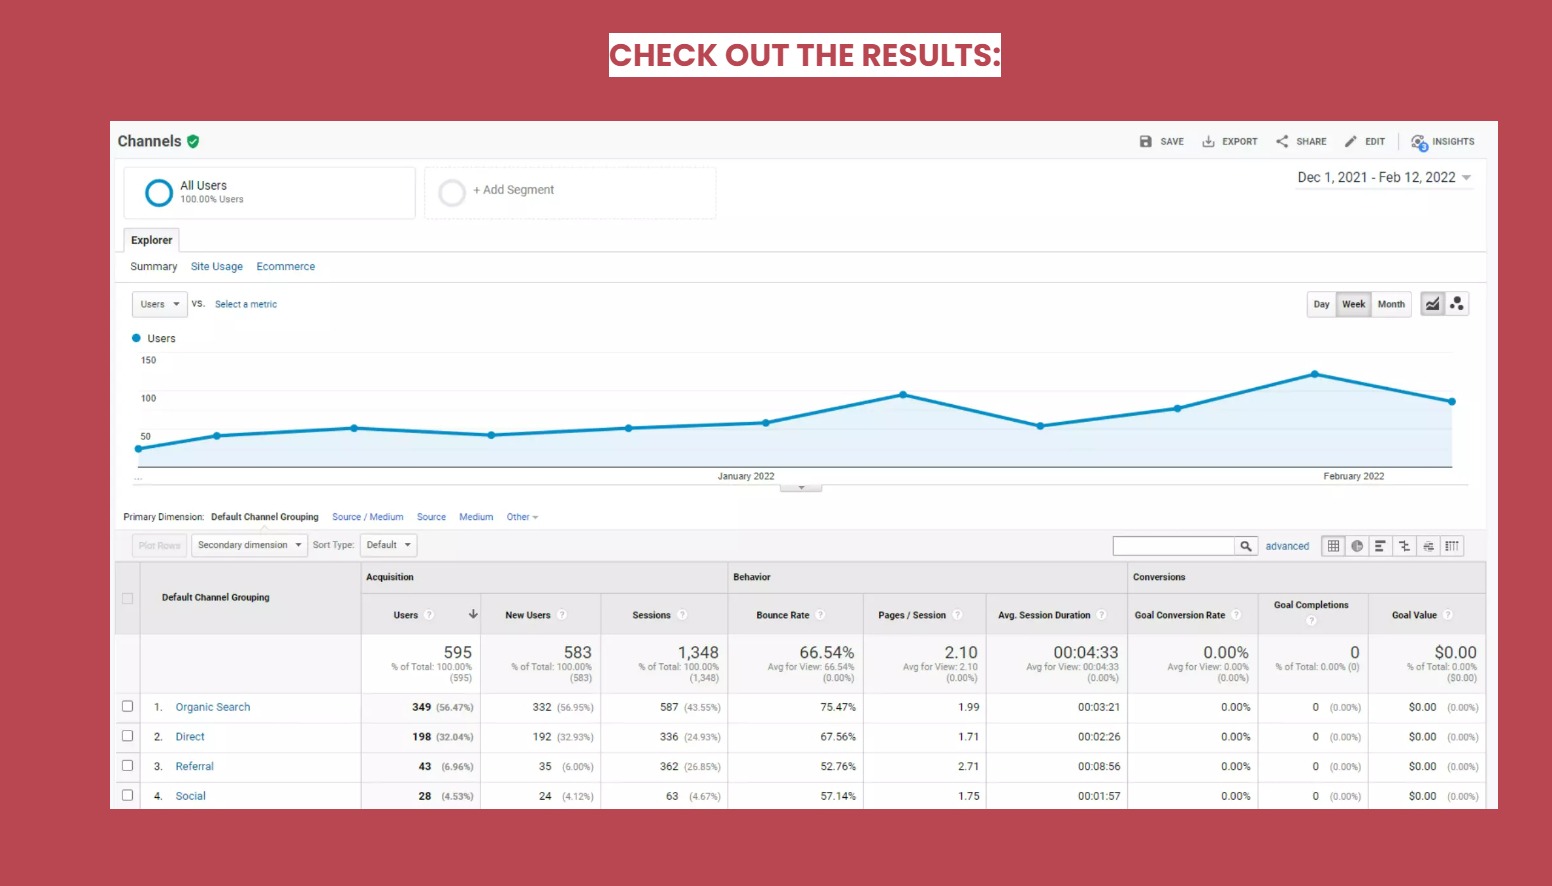This screenshot has height=886, width=1552.
Task: Switch to motion chart view icon
Action: (1457, 304)
